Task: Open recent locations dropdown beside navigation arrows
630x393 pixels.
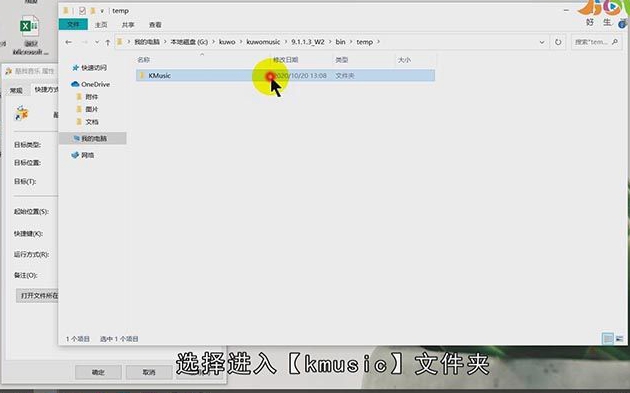Action: (x=97, y=42)
